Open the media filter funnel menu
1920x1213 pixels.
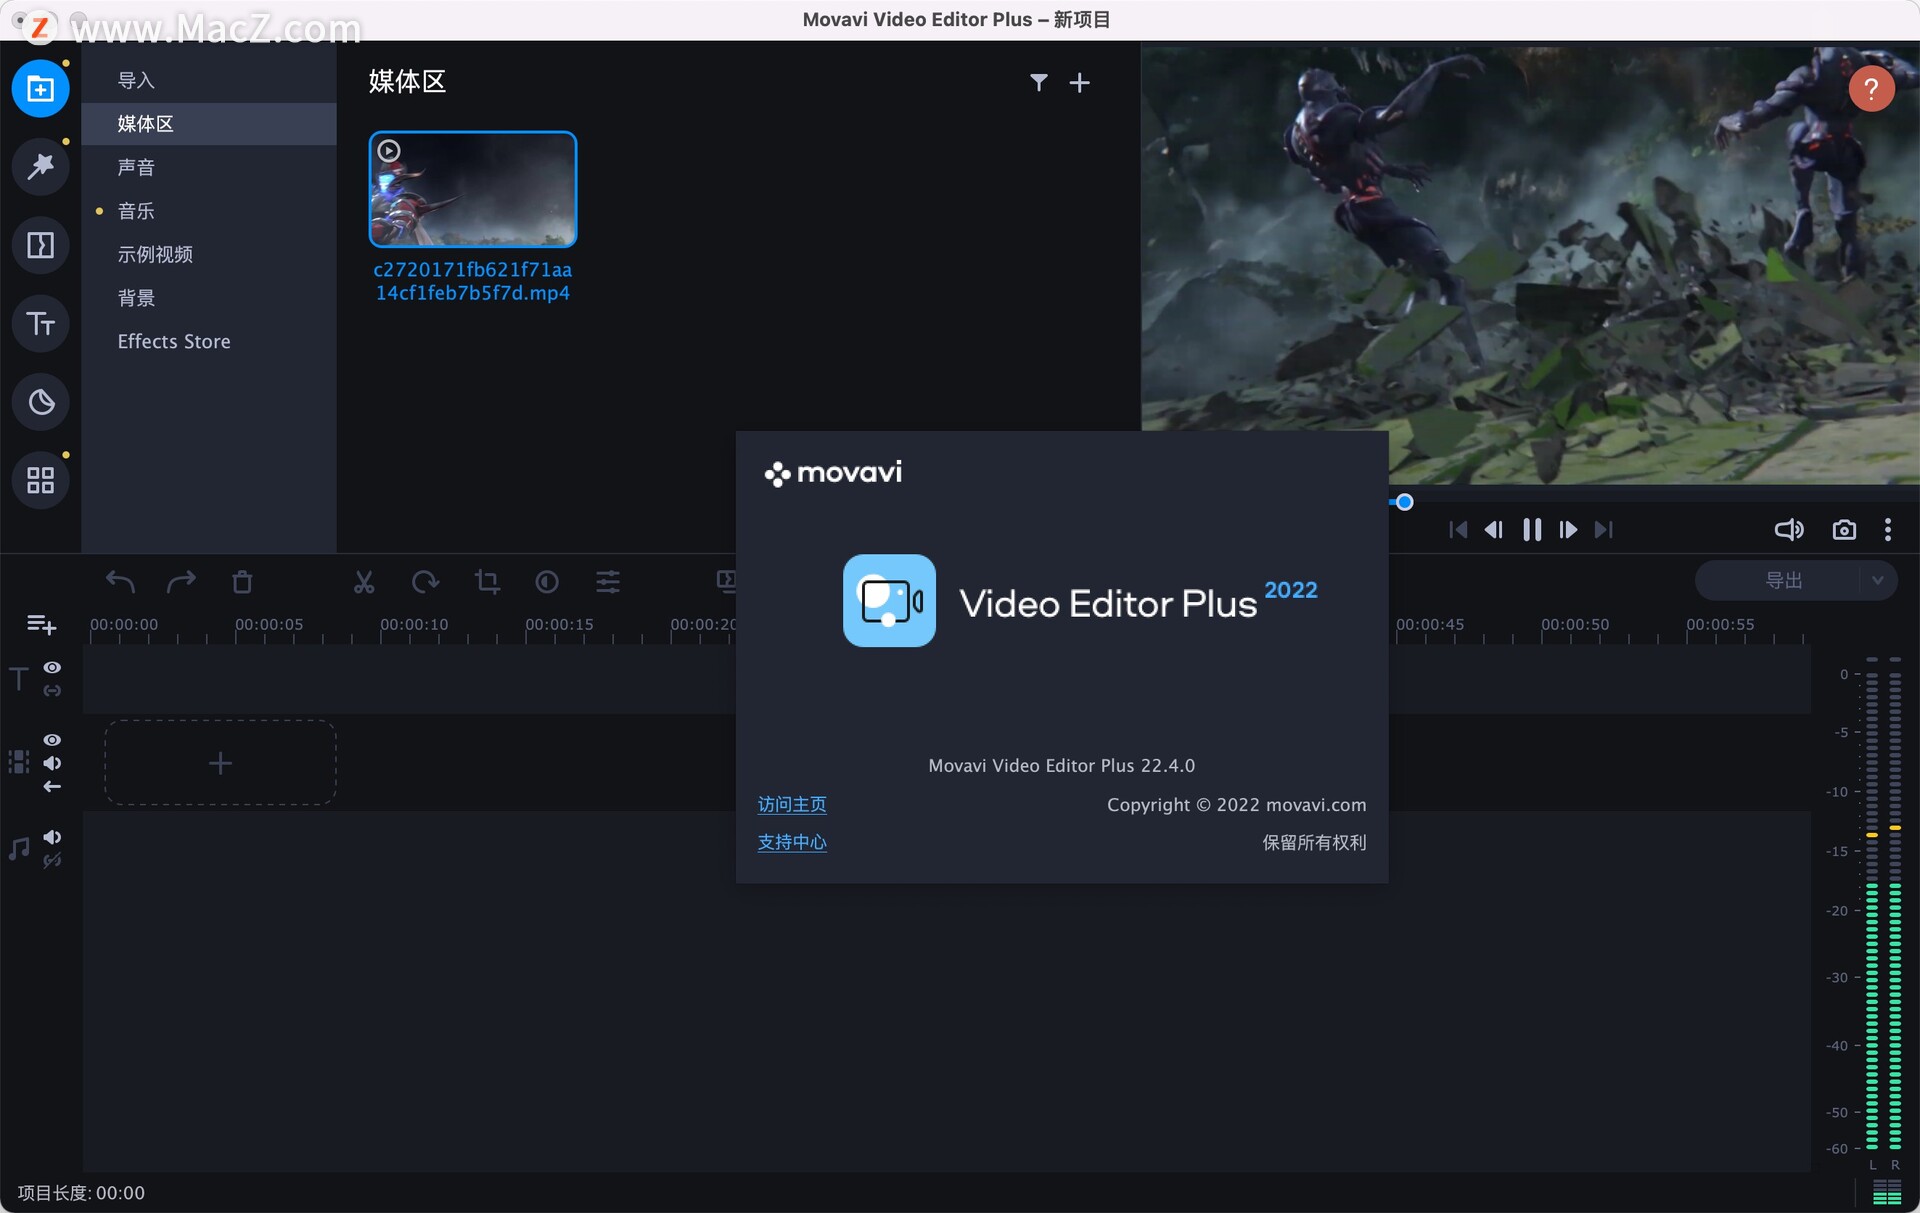click(x=1039, y=82)
